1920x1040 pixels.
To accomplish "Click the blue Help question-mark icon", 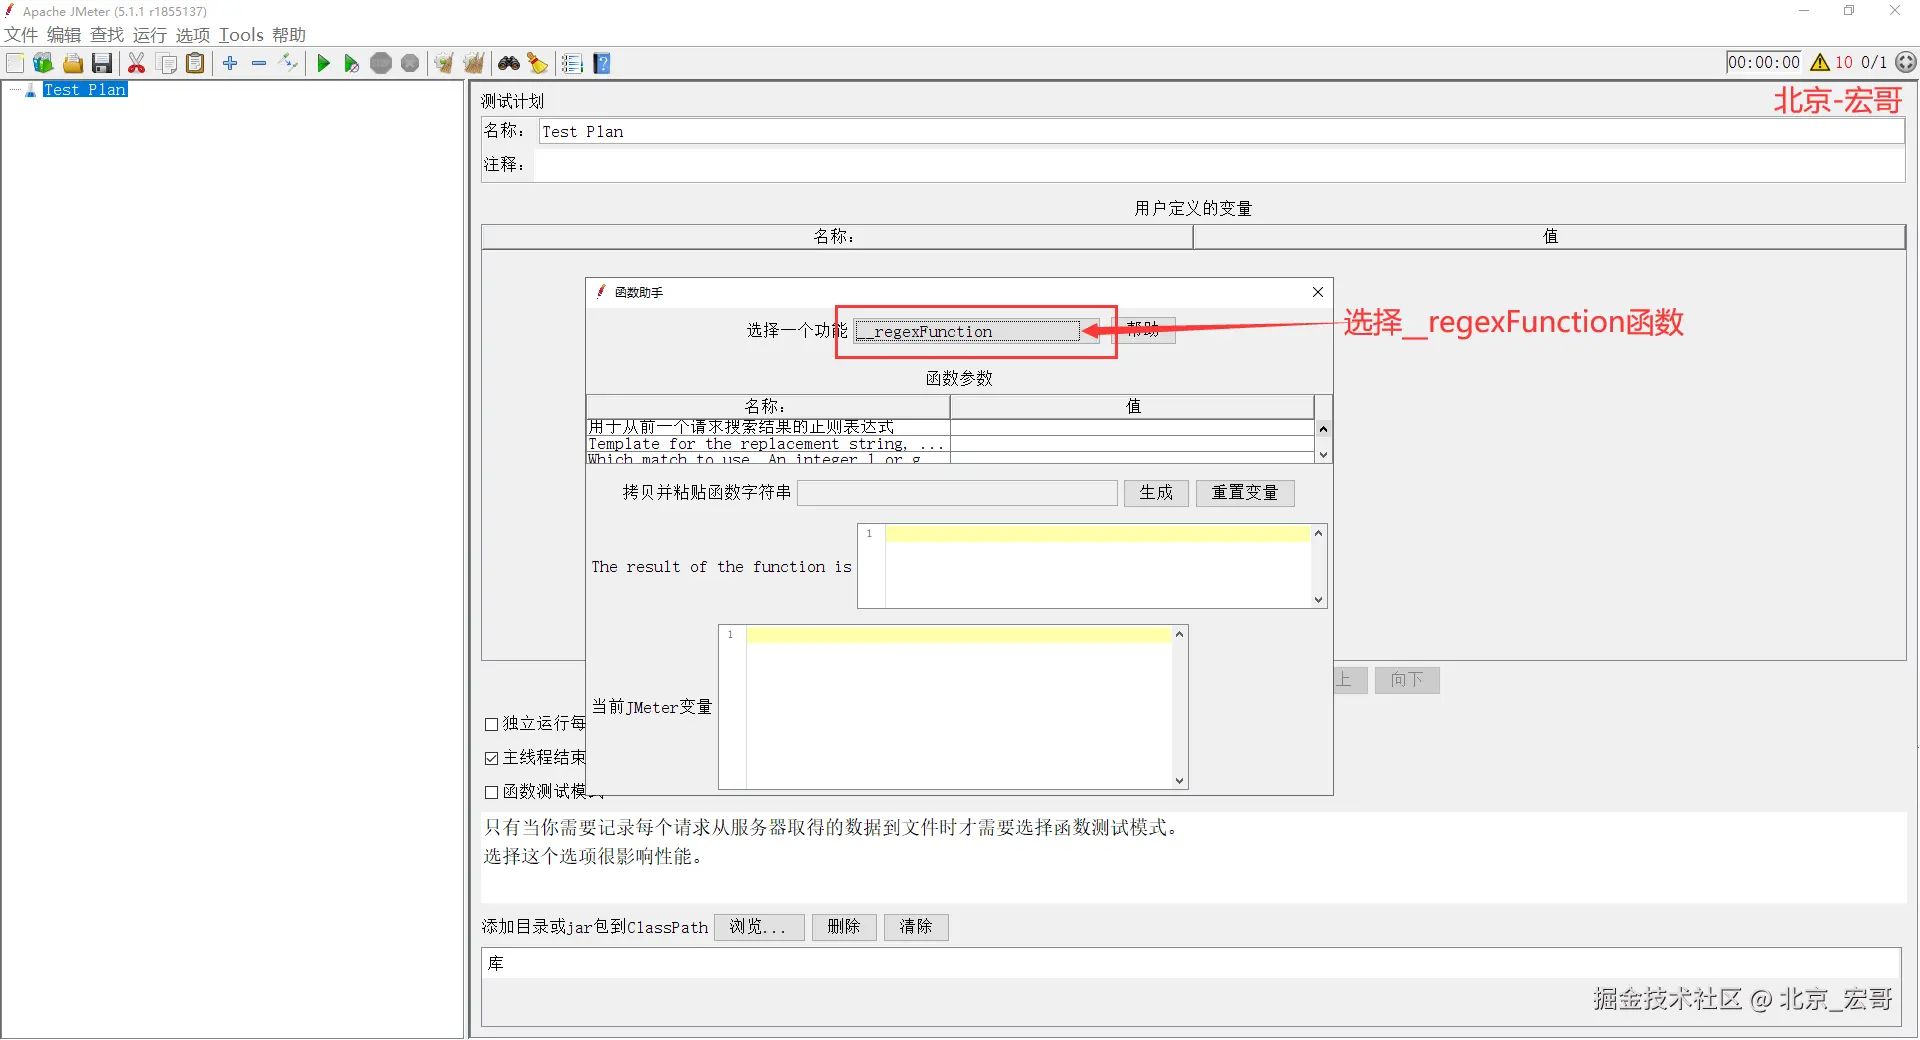I will 602,64.
